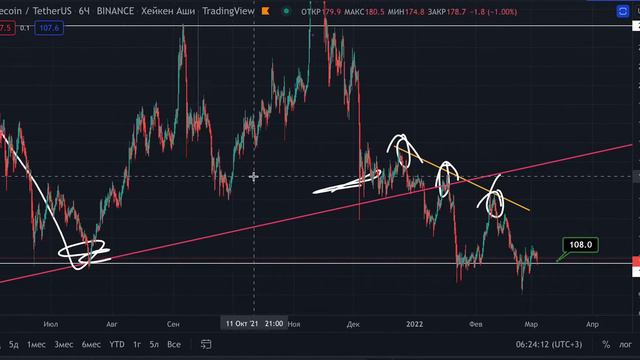This screenshot has width=640, height=360.
Task: Click the Авг label on time axis
Action: click(x=111, y=324)
